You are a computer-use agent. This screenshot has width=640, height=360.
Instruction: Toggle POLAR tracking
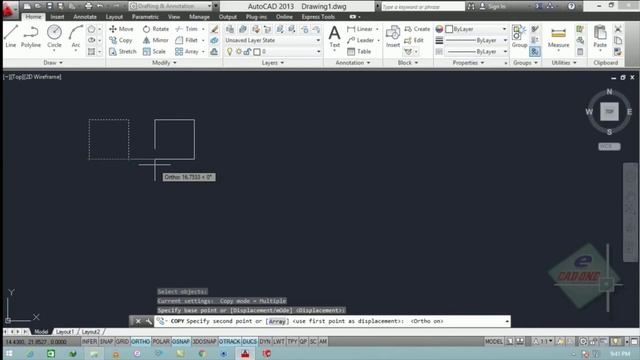point(161,342)
